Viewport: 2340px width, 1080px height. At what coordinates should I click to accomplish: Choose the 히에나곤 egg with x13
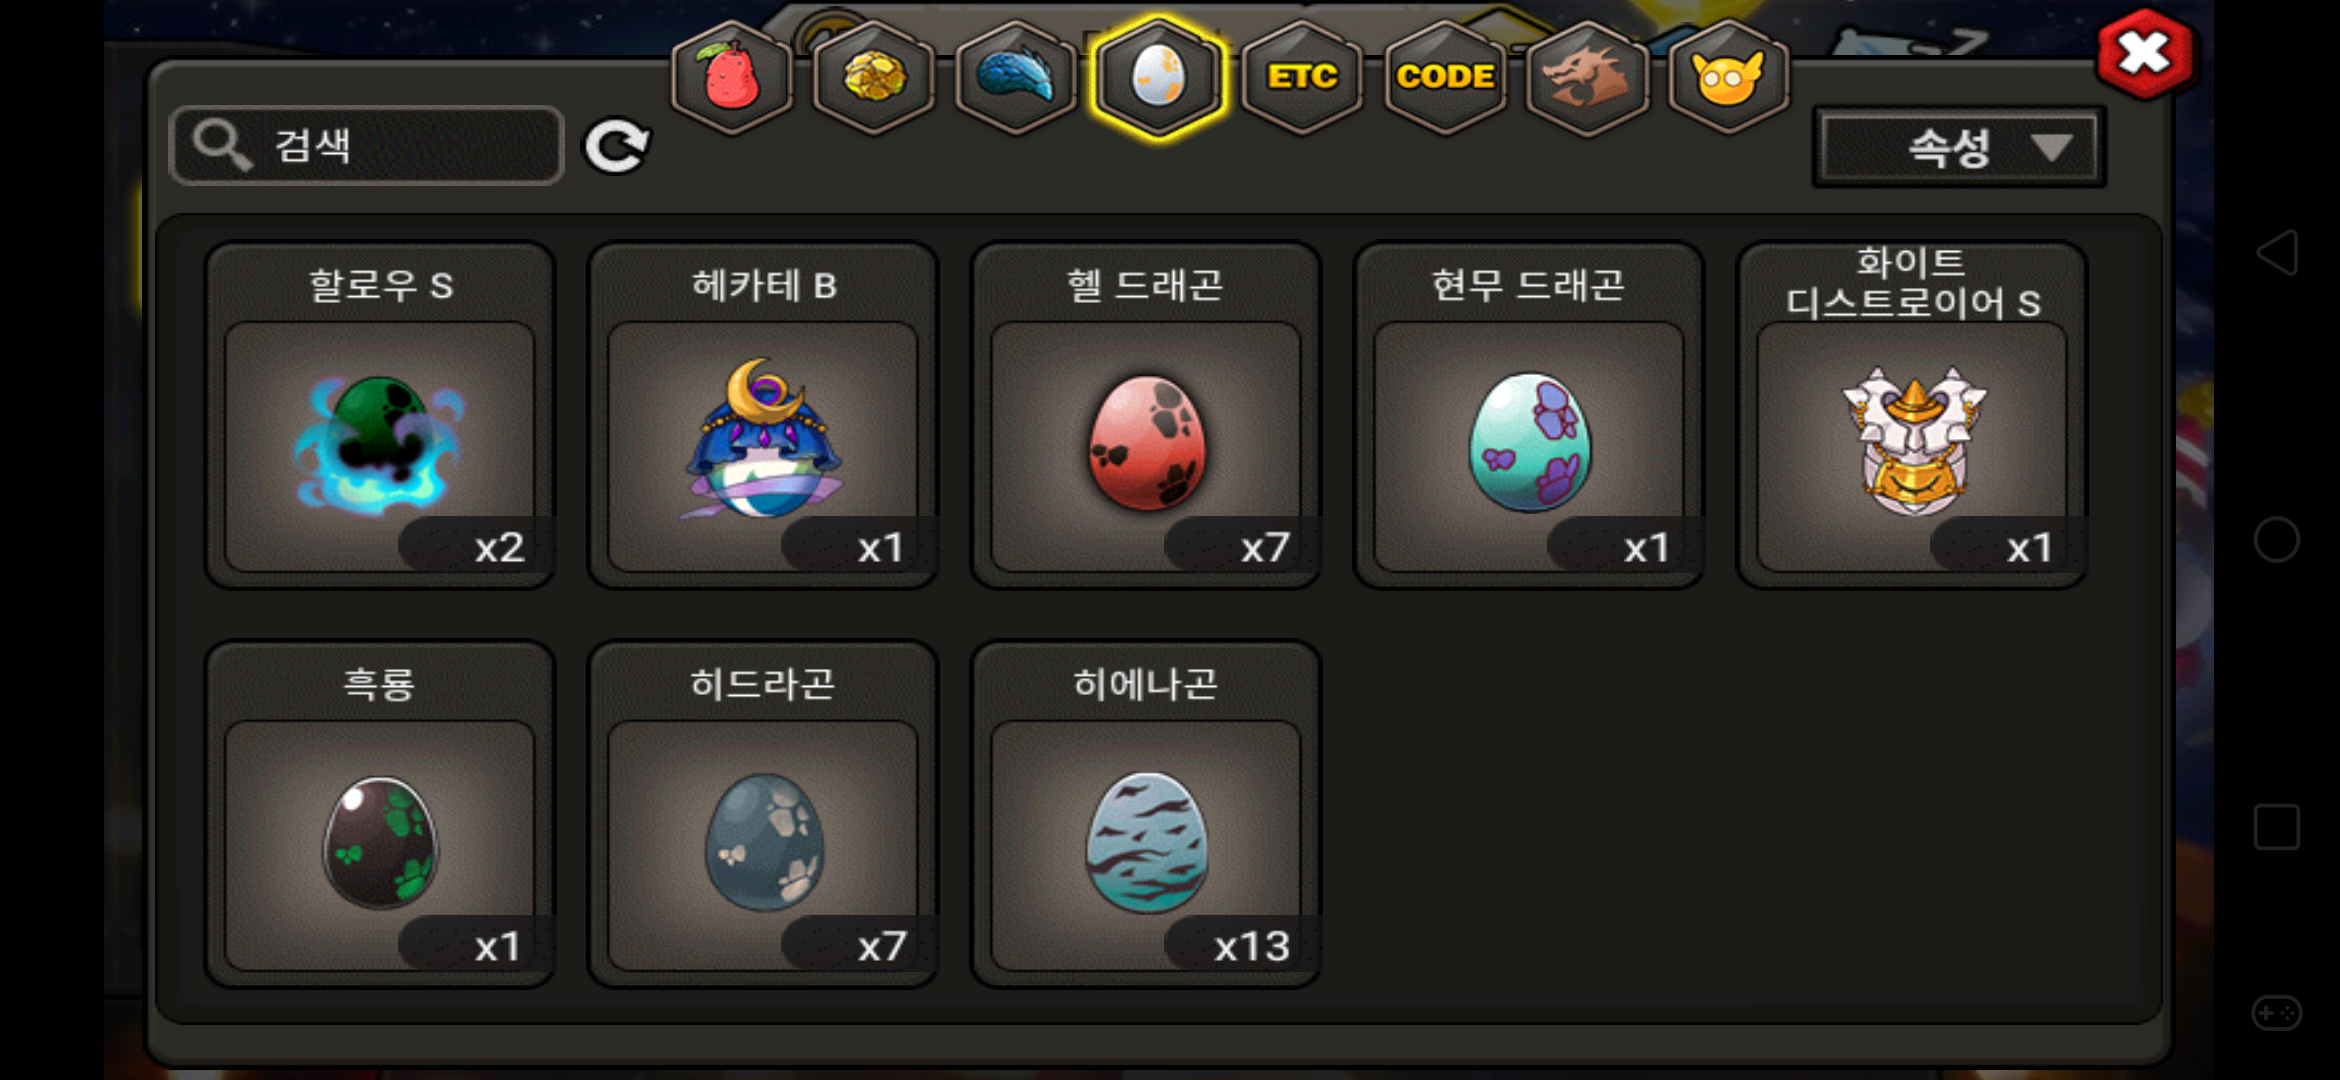pos(1146,815)
